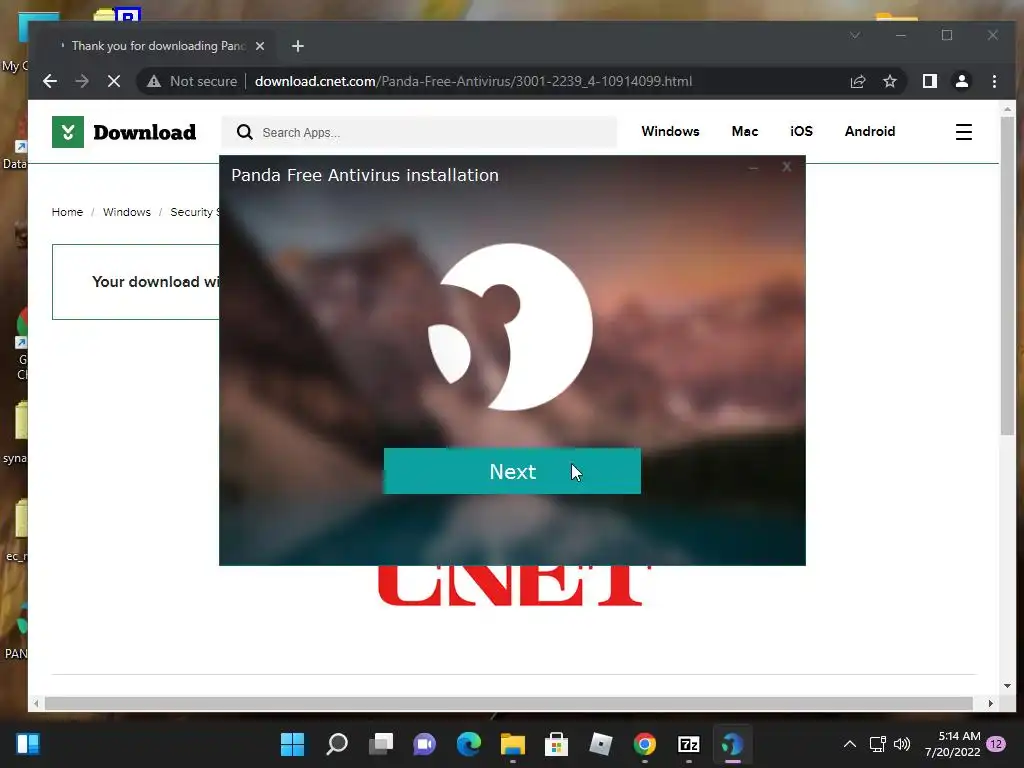The width and height of the screenshot is (1024, 768).
Task: Switch to Google Chrome on taskbar
Action: coord(645,744)
